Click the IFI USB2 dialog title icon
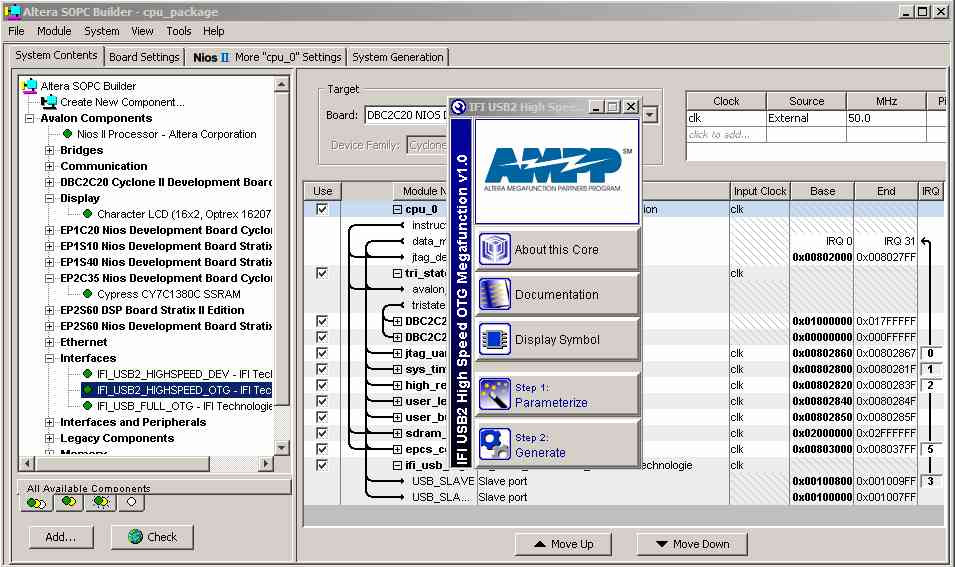 459,107
